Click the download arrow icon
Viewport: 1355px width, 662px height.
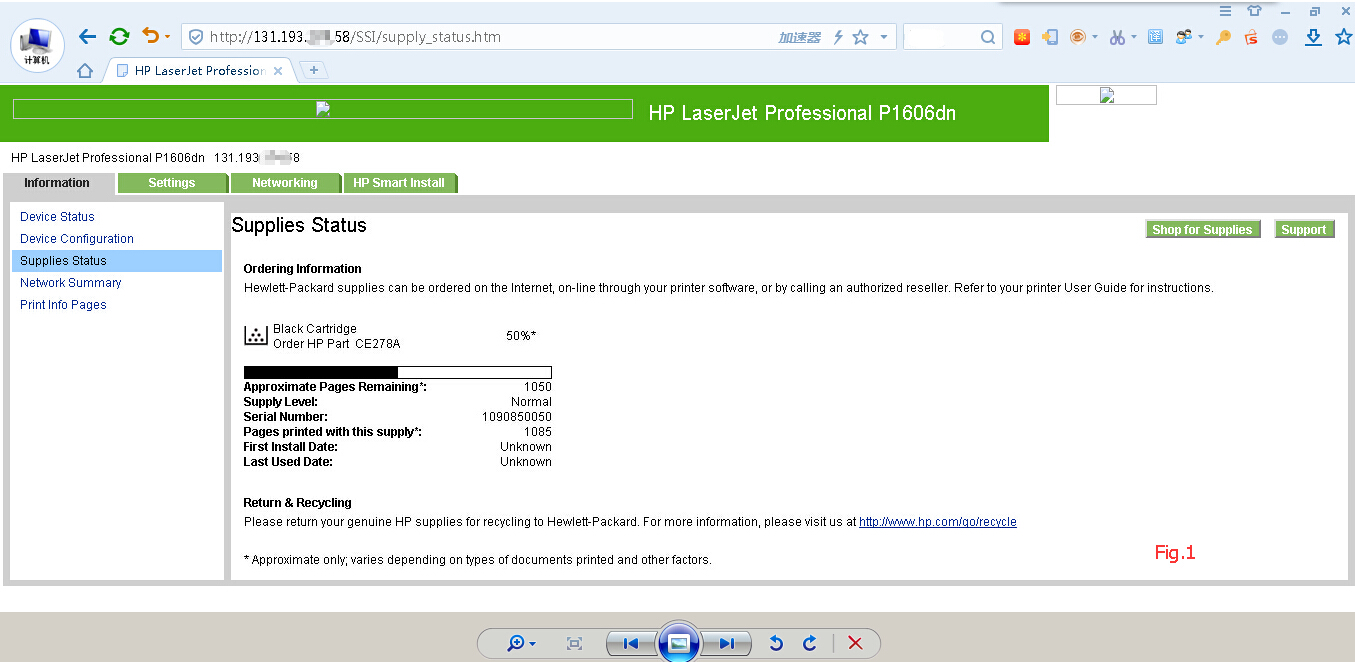[x=1314, y=37]
